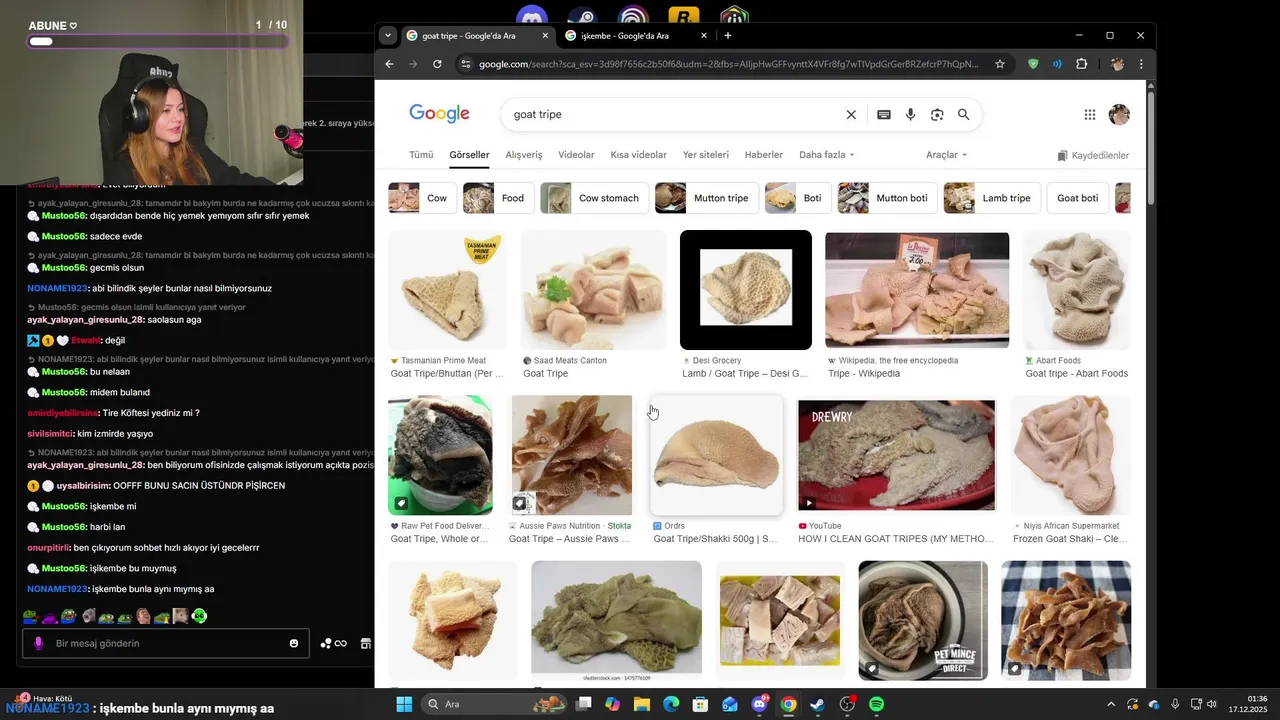Screen dimensions: 1280x720
Task: Switch to the Yer siteleri tab
Action: click(x=706, y=155)
